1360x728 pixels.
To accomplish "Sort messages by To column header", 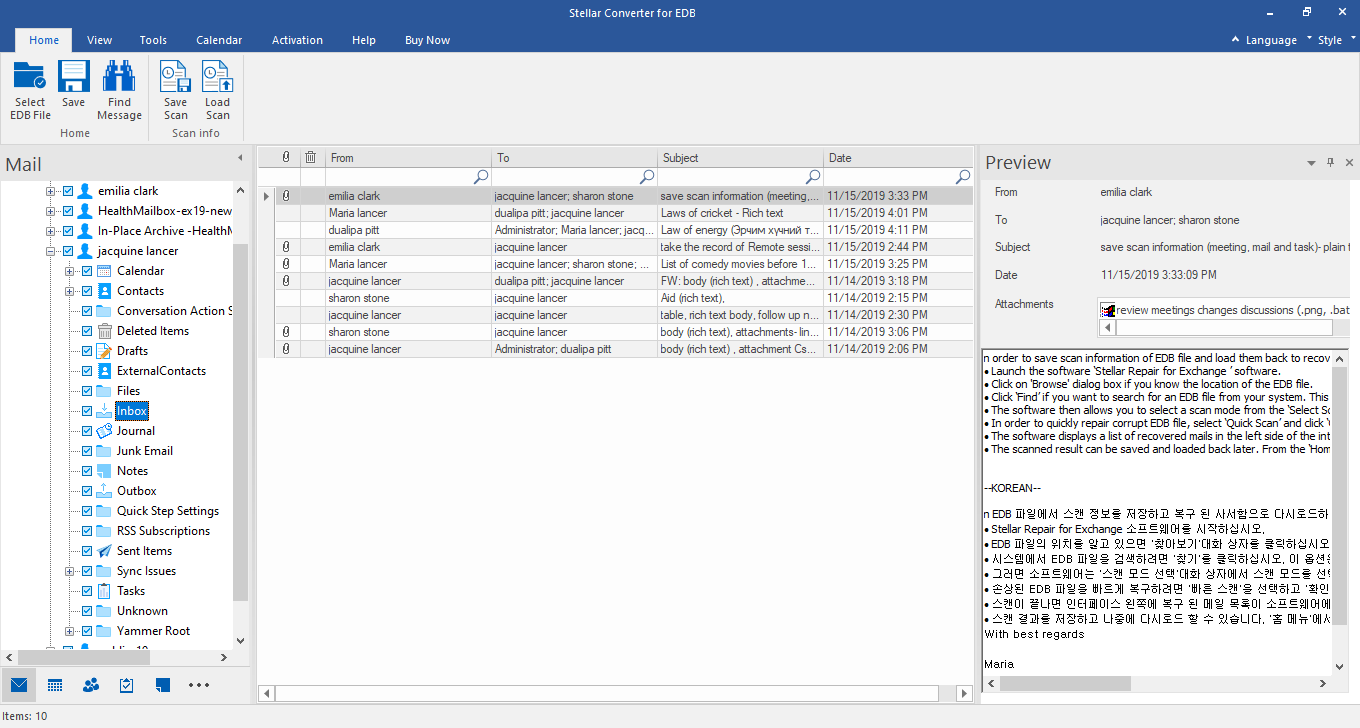I will [574, 157].
